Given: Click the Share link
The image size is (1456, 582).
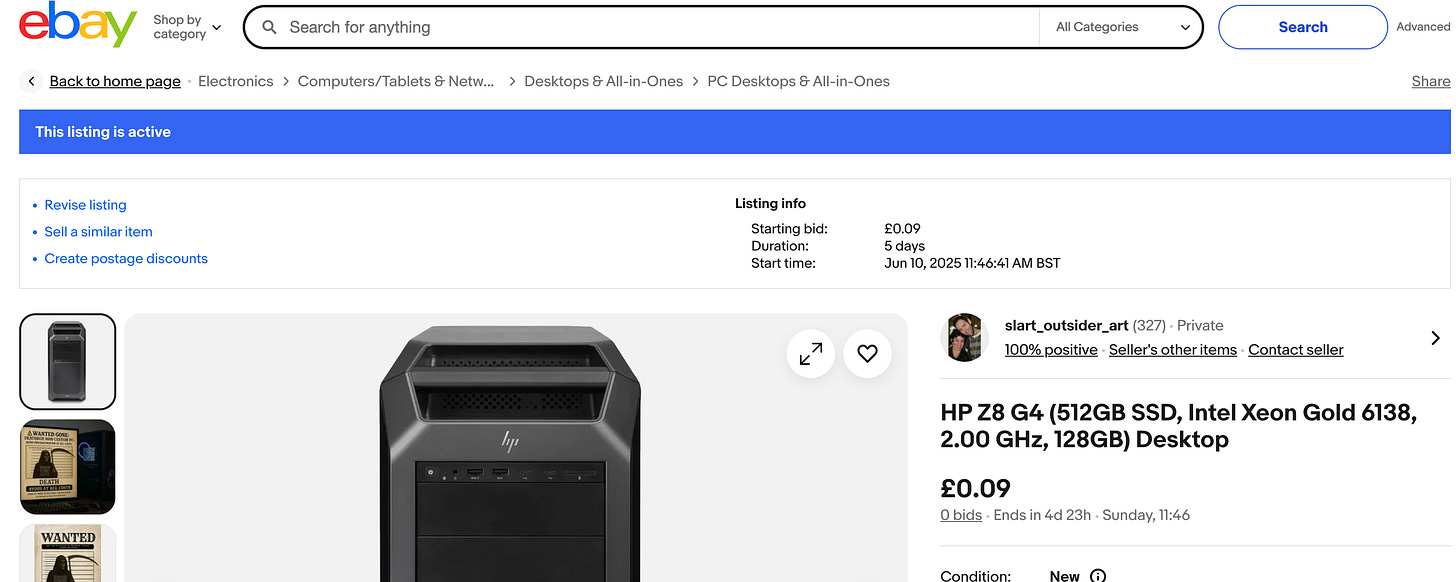Looking at the screenshot, I should [x=1431, y=82].
